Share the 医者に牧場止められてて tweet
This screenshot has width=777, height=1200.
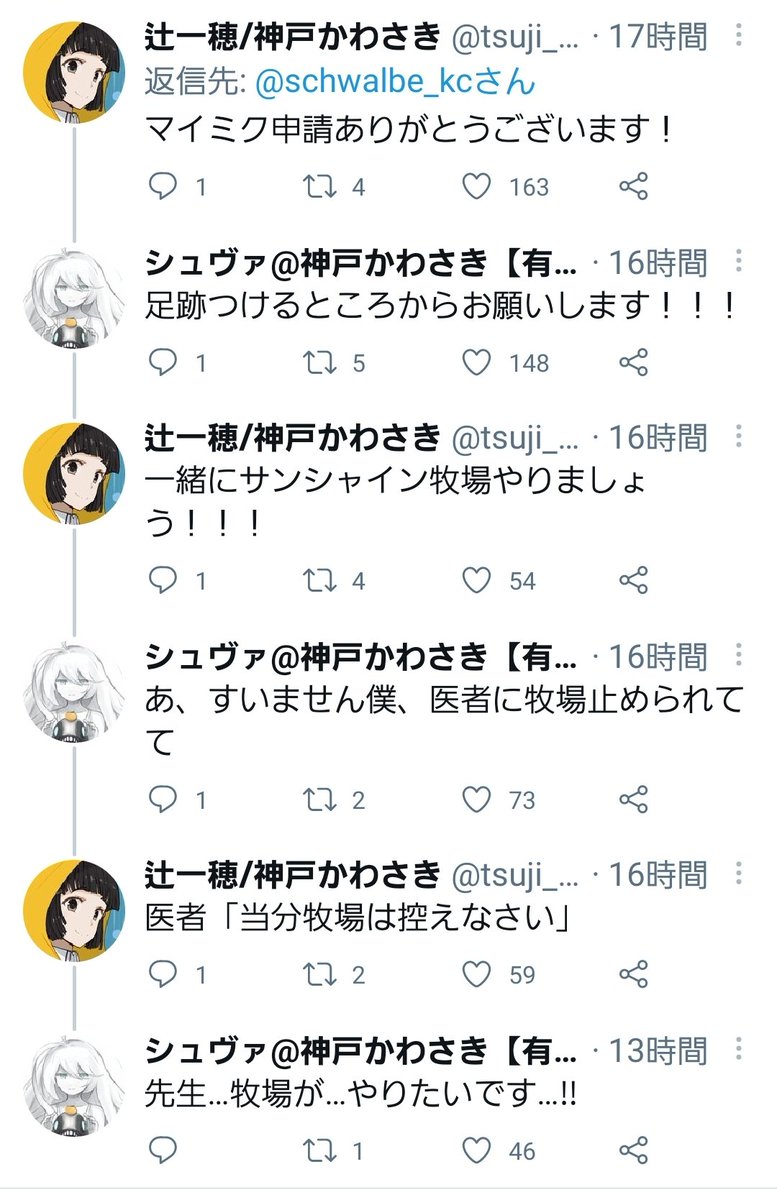[x=634, y=799]
